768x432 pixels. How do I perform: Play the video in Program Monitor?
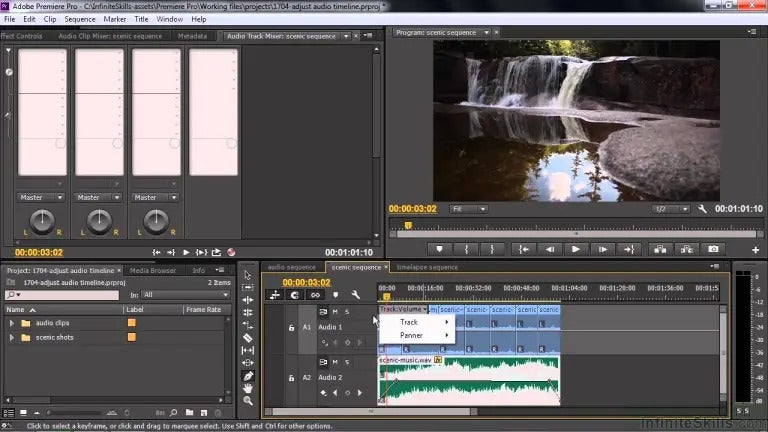(575, 248)
